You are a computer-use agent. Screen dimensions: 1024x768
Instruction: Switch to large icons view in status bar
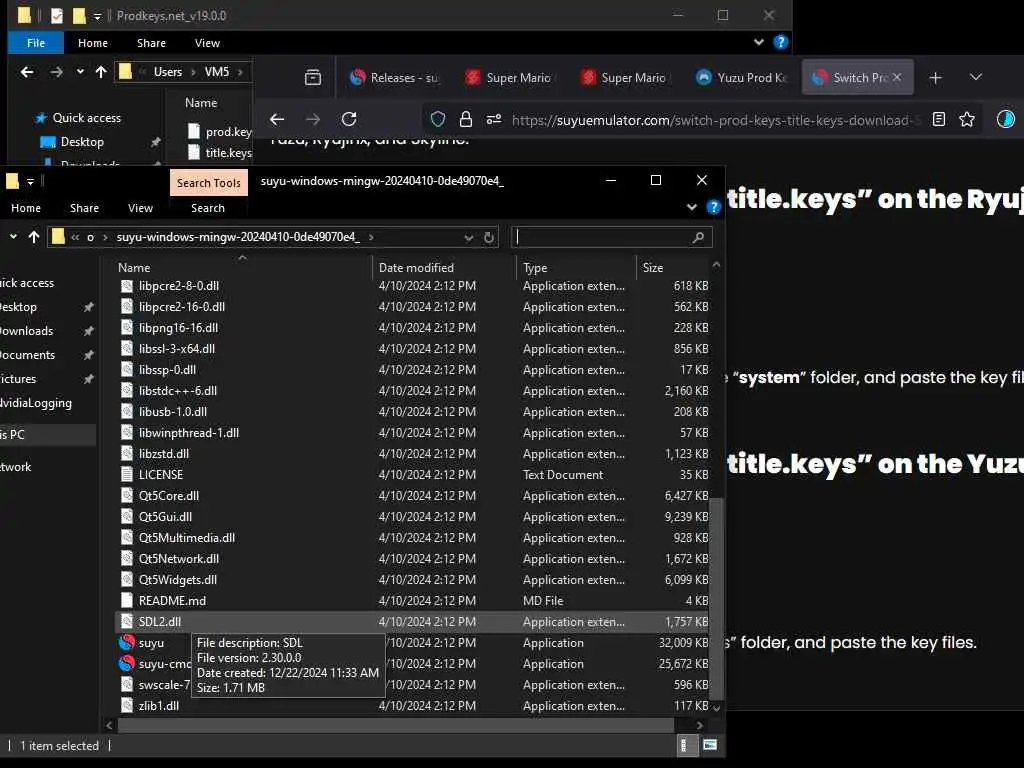710,745
